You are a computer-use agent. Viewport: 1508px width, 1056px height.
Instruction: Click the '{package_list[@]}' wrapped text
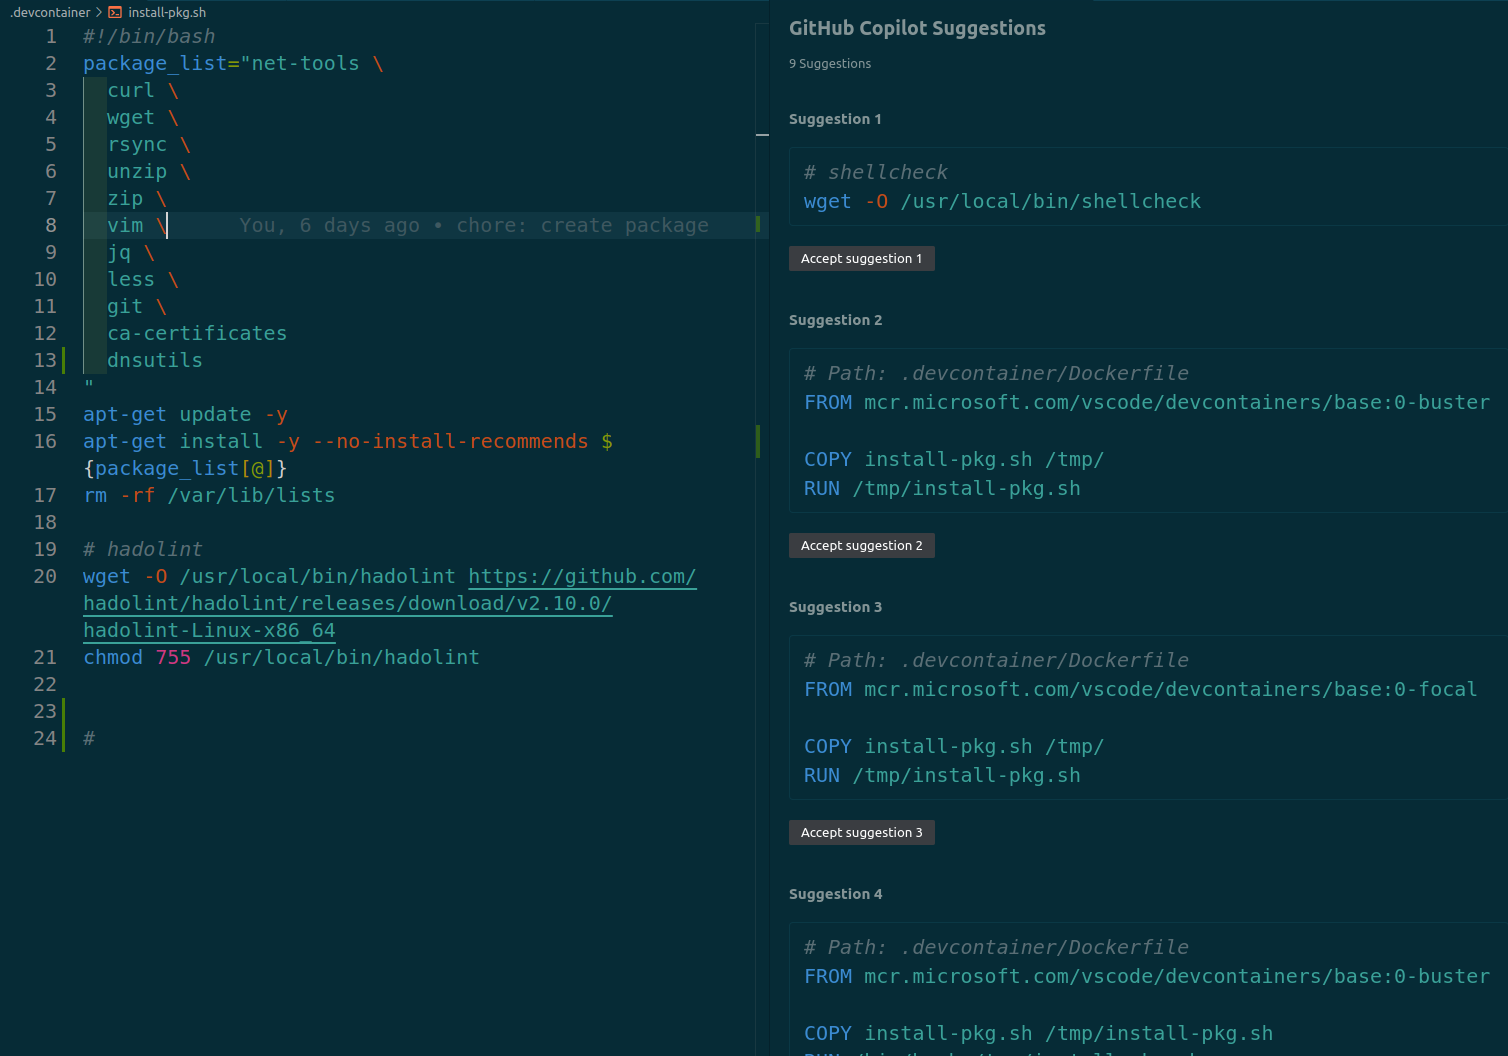pos(185,468)
